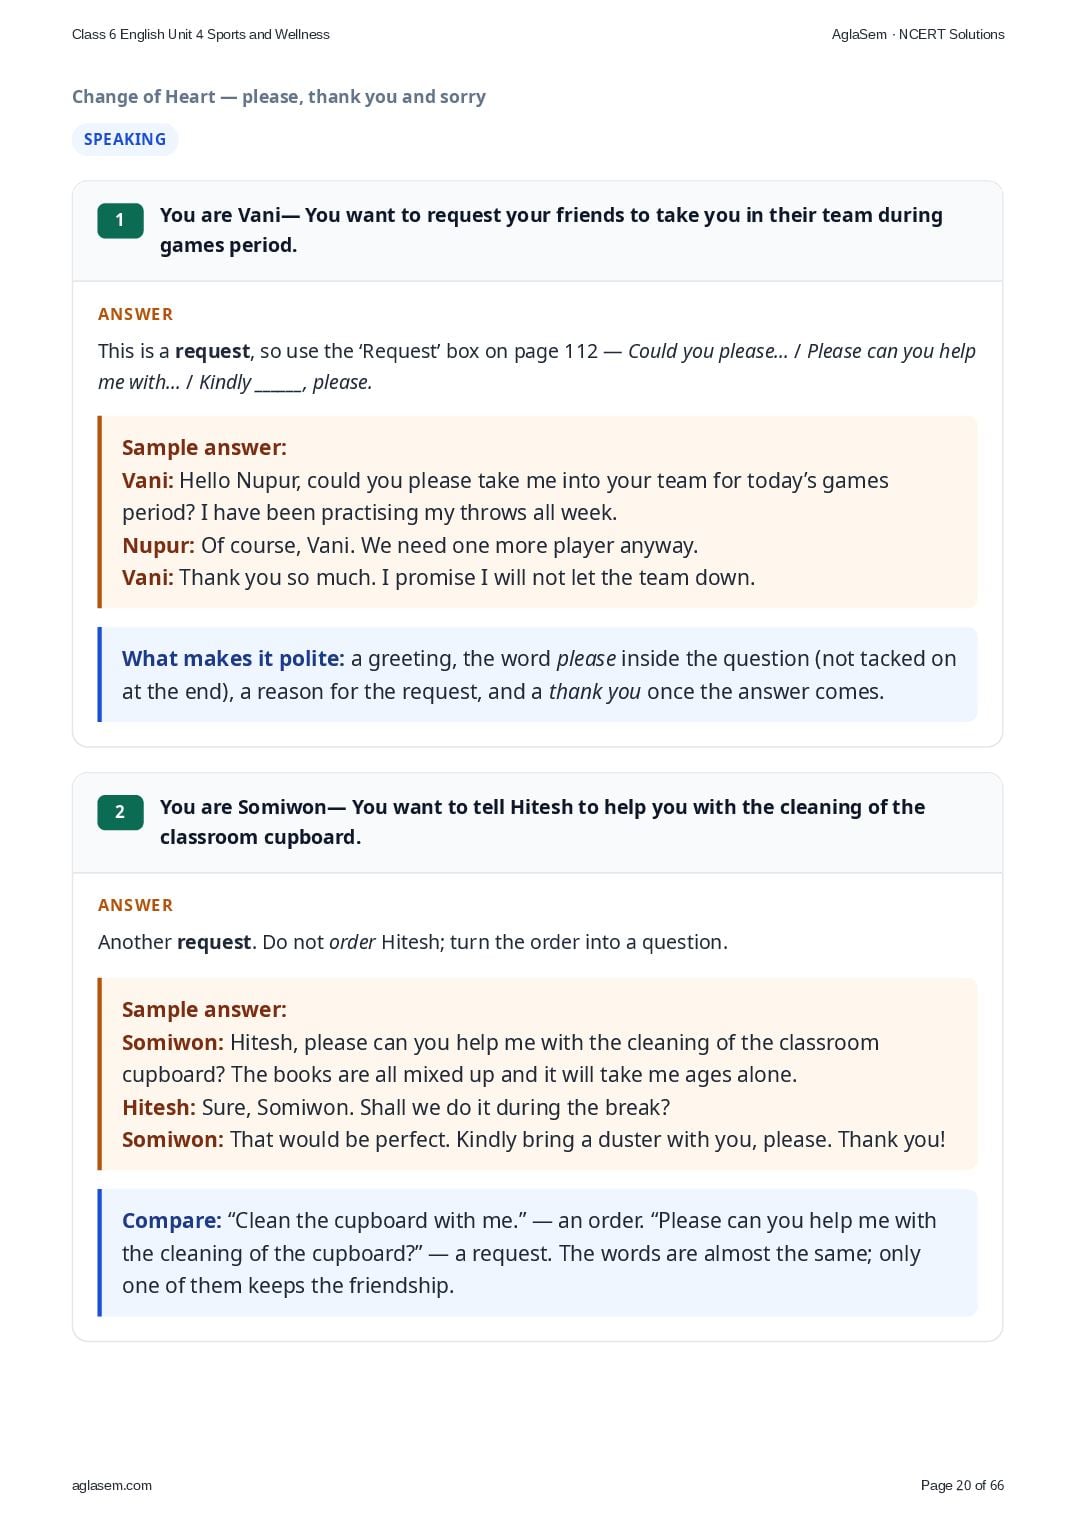Select the SPEAKING tag pill
Image resolution: width=1076 pixels, height=1522 pixels.
[125, 139]
